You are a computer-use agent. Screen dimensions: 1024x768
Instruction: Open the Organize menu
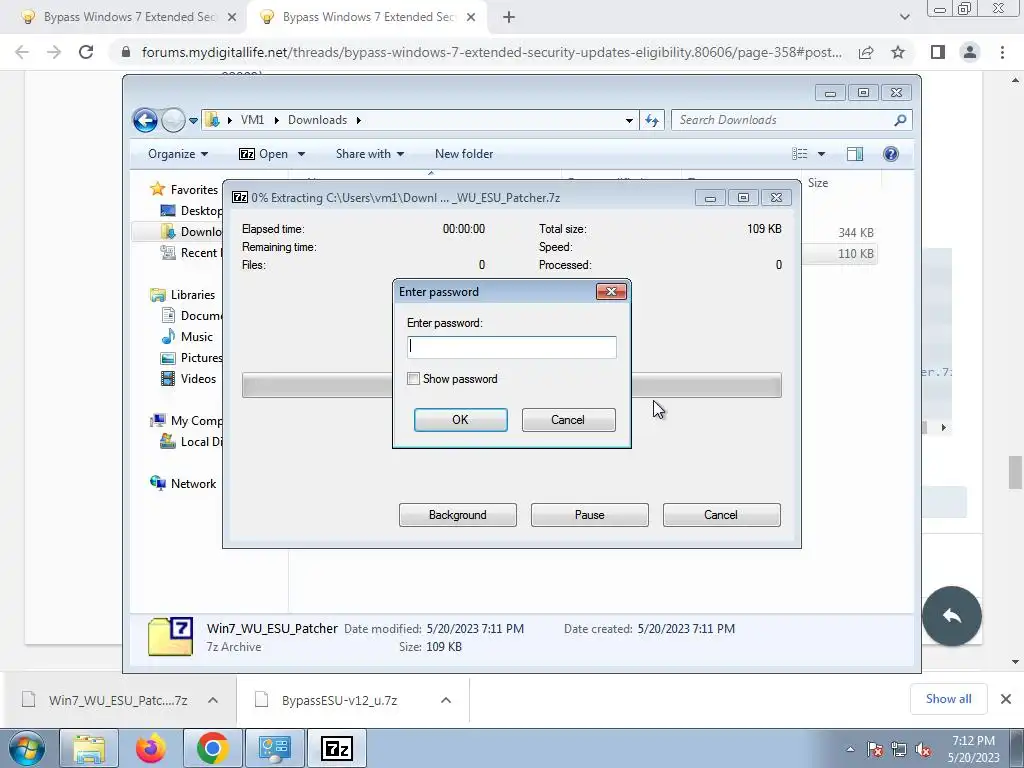178,154
